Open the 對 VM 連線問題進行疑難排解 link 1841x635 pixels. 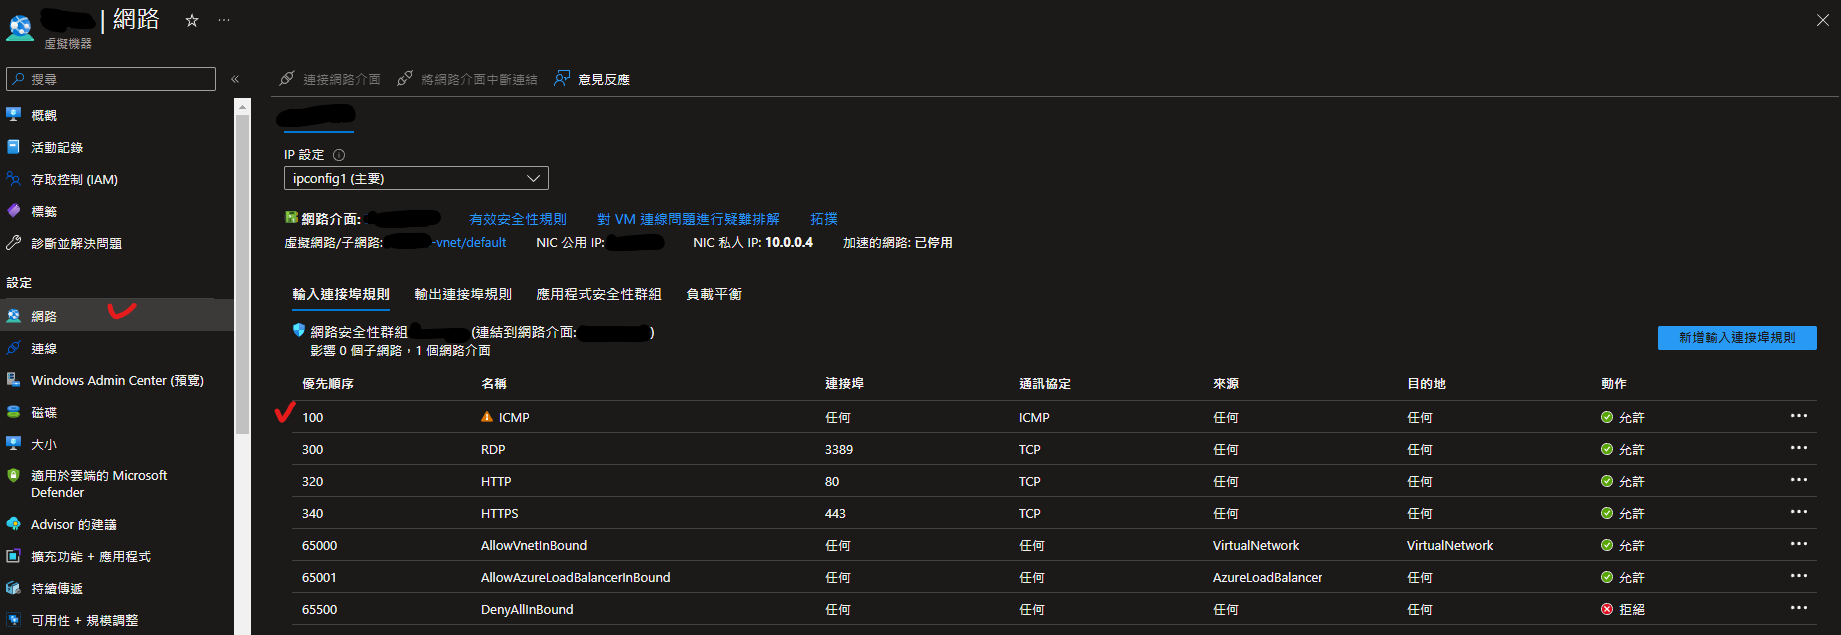pyautogui.click(x=688, y=219)
